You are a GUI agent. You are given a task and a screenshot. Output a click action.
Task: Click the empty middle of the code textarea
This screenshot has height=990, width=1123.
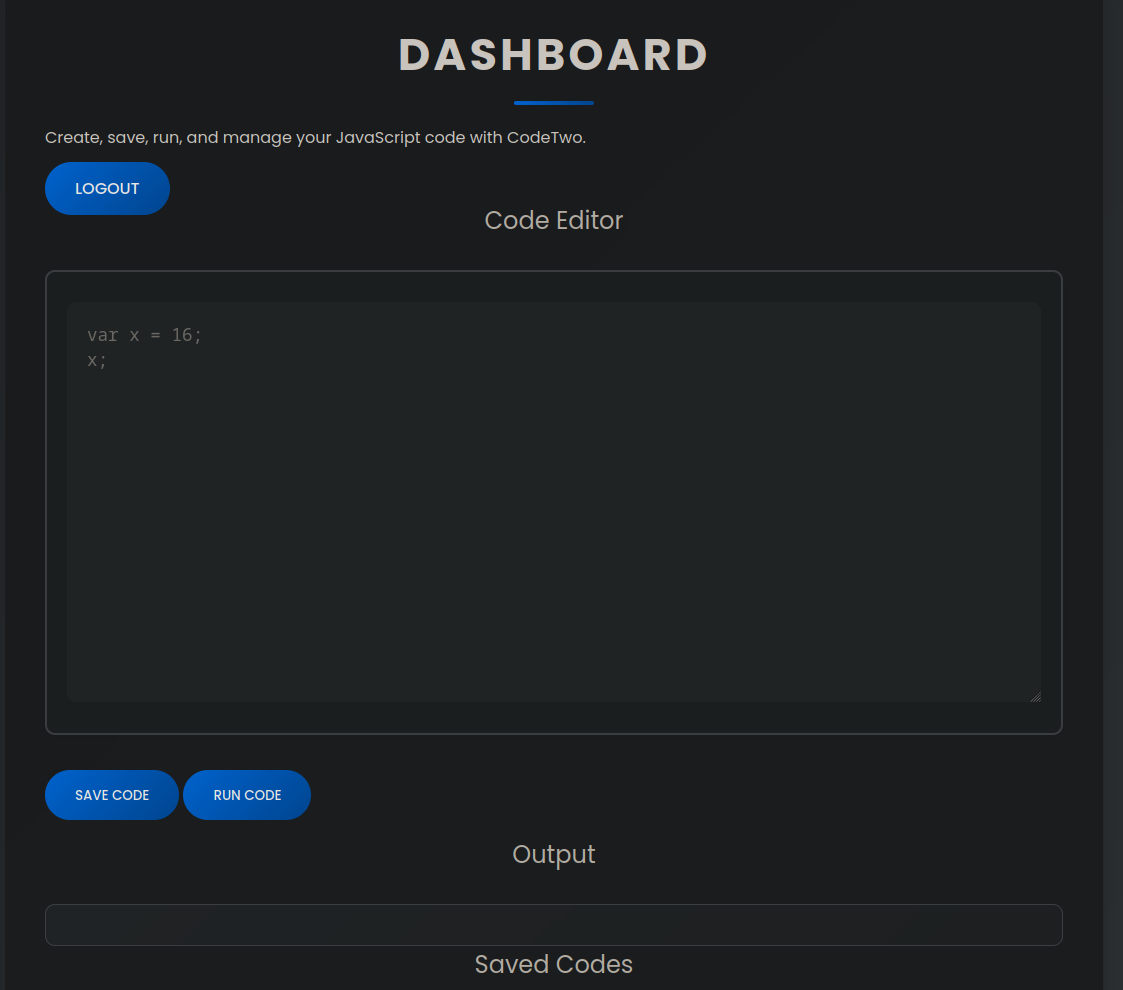point(553,520)
